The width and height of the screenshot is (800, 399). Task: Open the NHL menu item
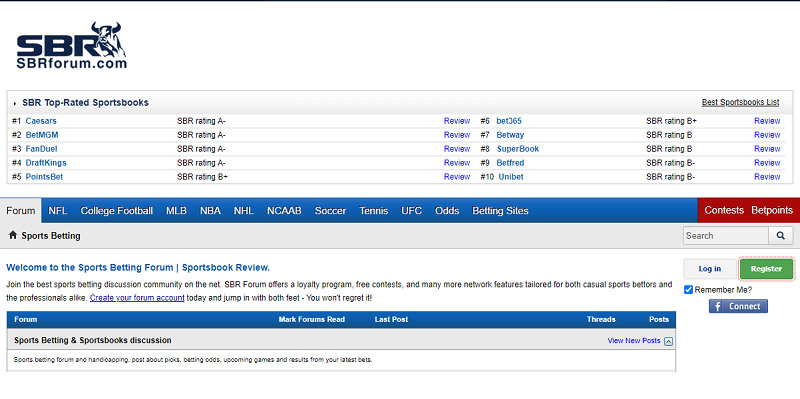click(243, 211)
